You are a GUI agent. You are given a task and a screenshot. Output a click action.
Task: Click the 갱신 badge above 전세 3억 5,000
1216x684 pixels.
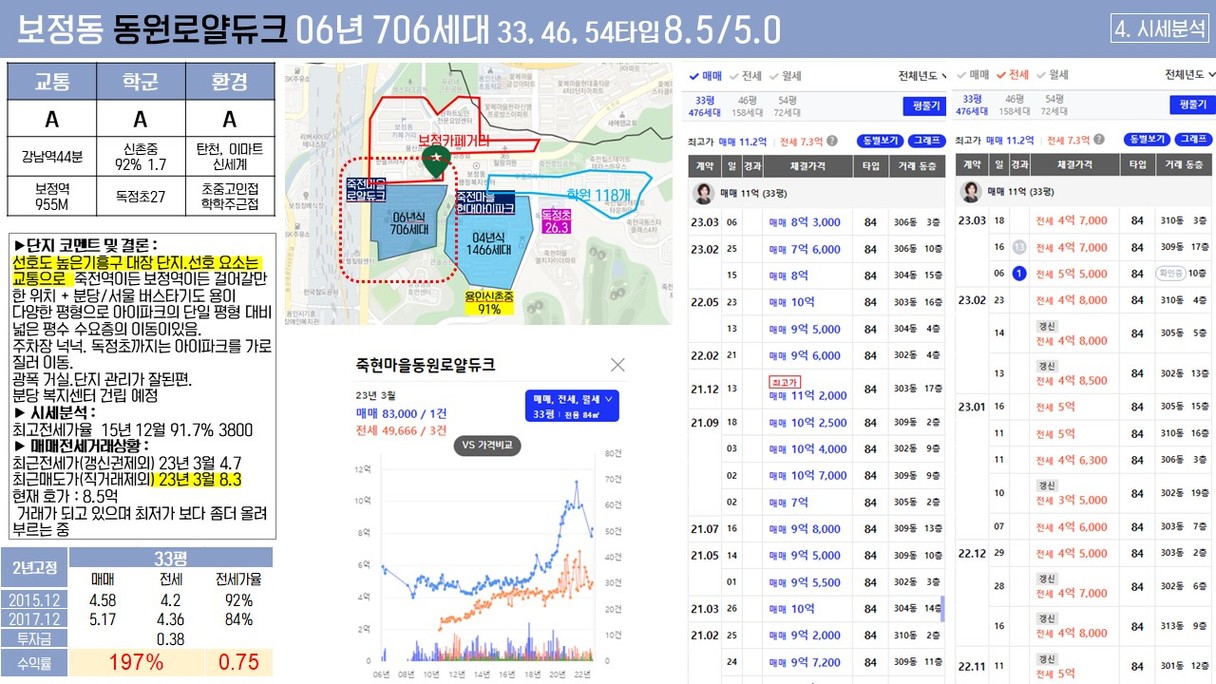(x=1046, y=486)
